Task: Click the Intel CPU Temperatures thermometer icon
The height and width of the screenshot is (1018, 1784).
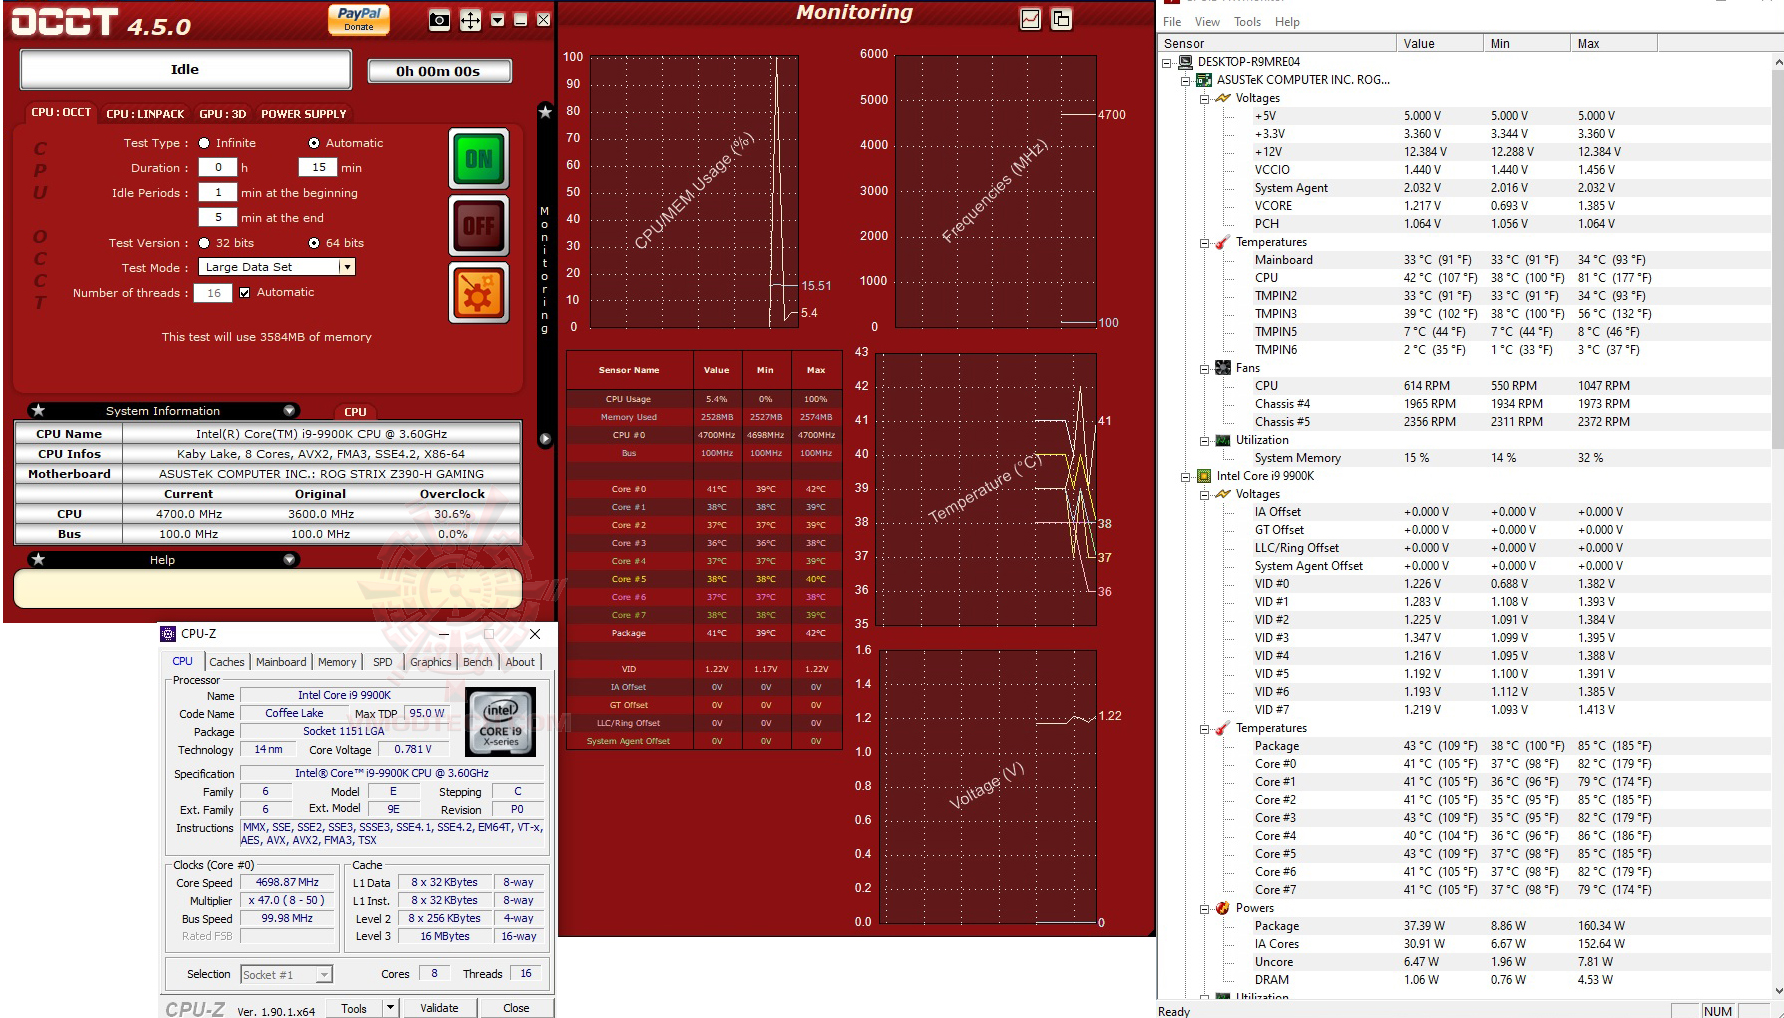Action: point(1222,728)
